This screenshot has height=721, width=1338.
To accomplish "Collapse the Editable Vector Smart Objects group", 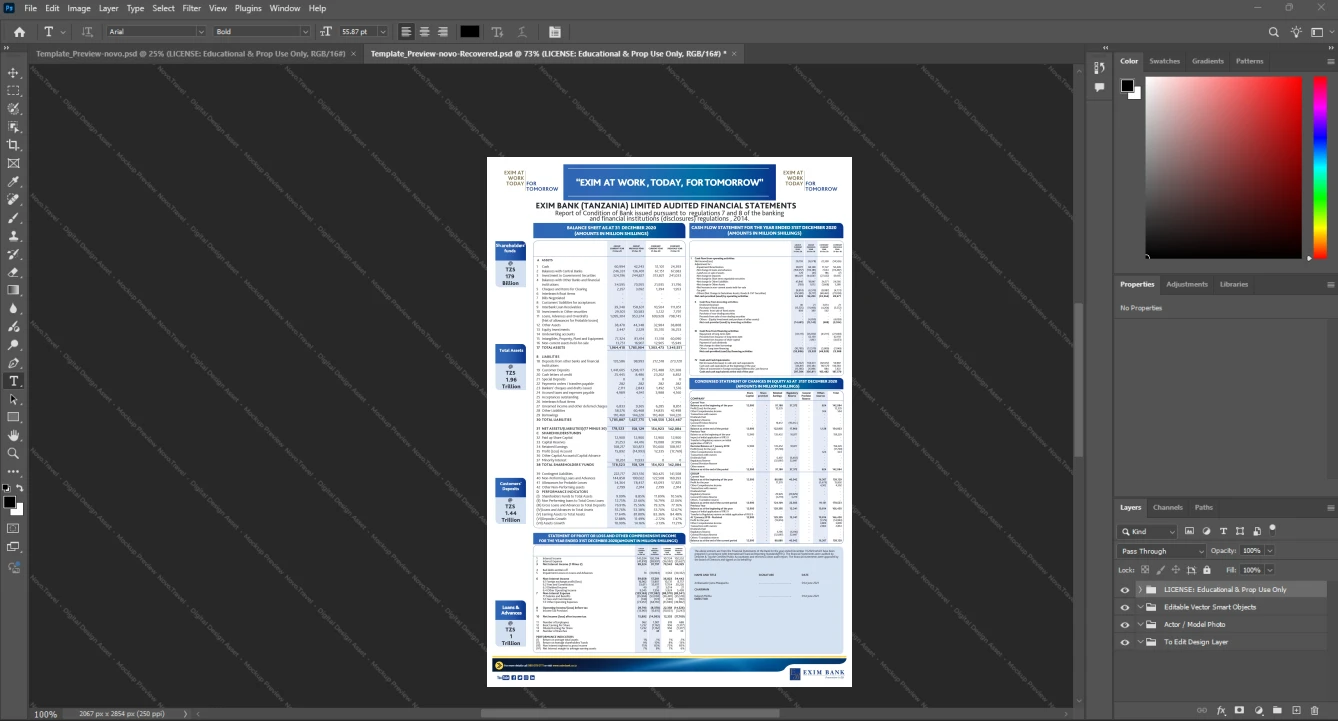I will point(1140,607).
